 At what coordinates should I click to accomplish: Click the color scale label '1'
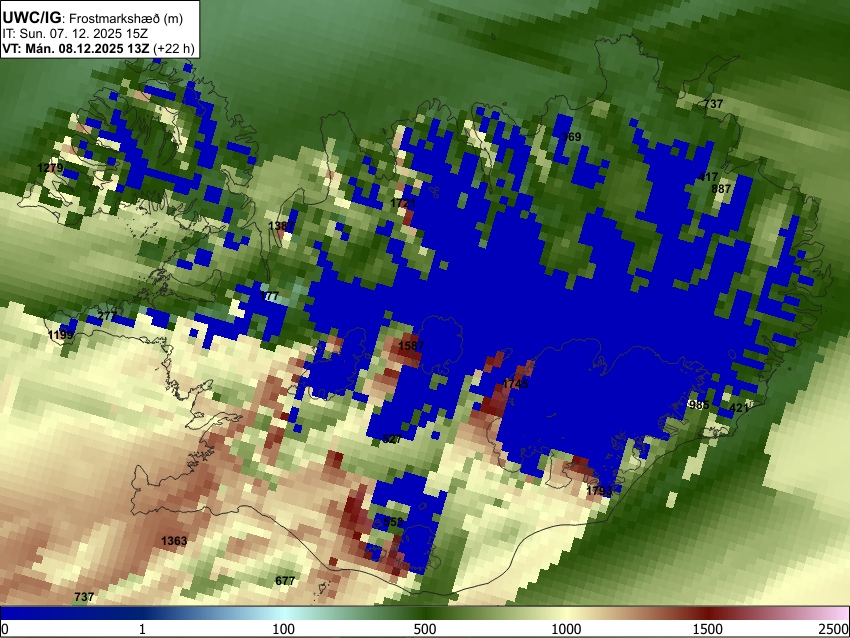tap(142, 629)
